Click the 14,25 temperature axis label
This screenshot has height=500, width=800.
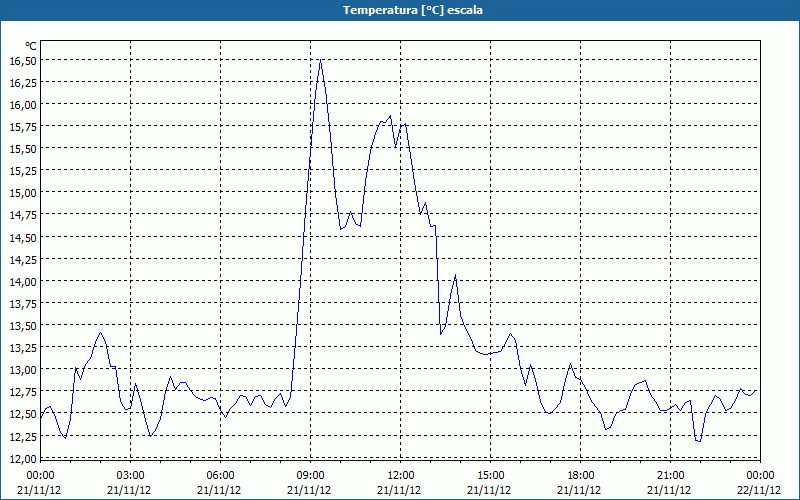coord(23,259)
